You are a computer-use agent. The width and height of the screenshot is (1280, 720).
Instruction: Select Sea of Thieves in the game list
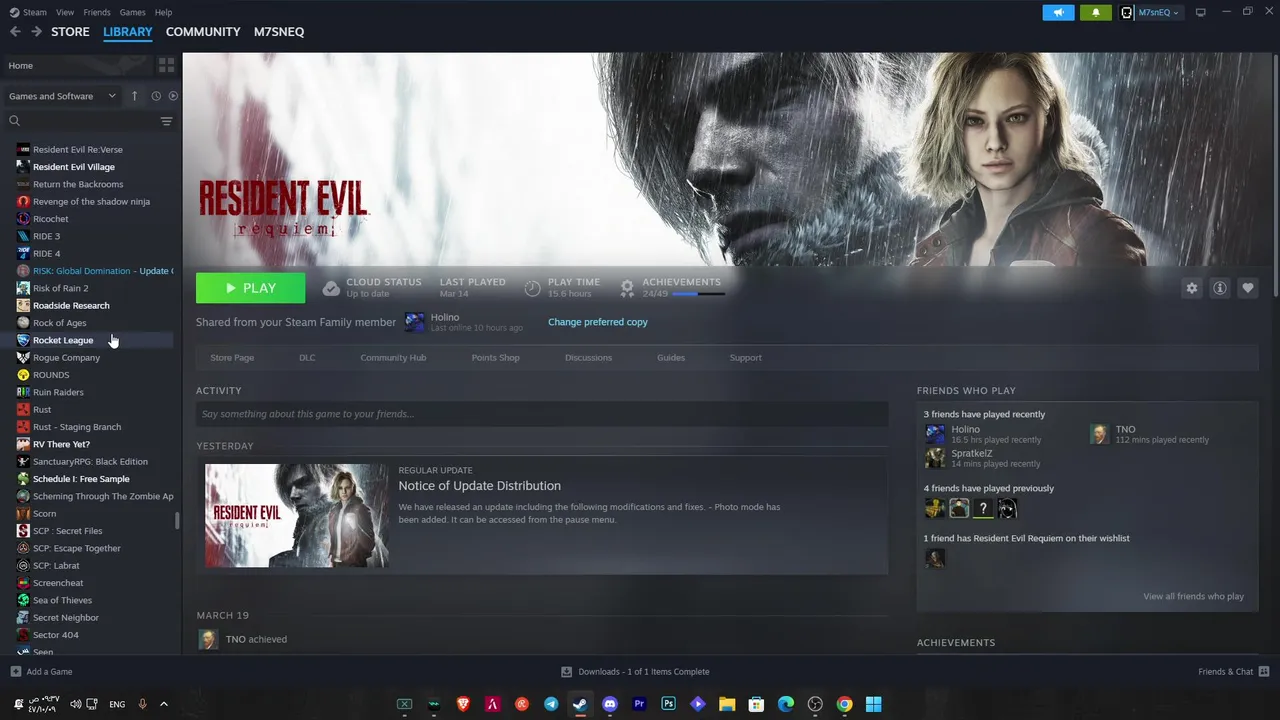[62, 600]
